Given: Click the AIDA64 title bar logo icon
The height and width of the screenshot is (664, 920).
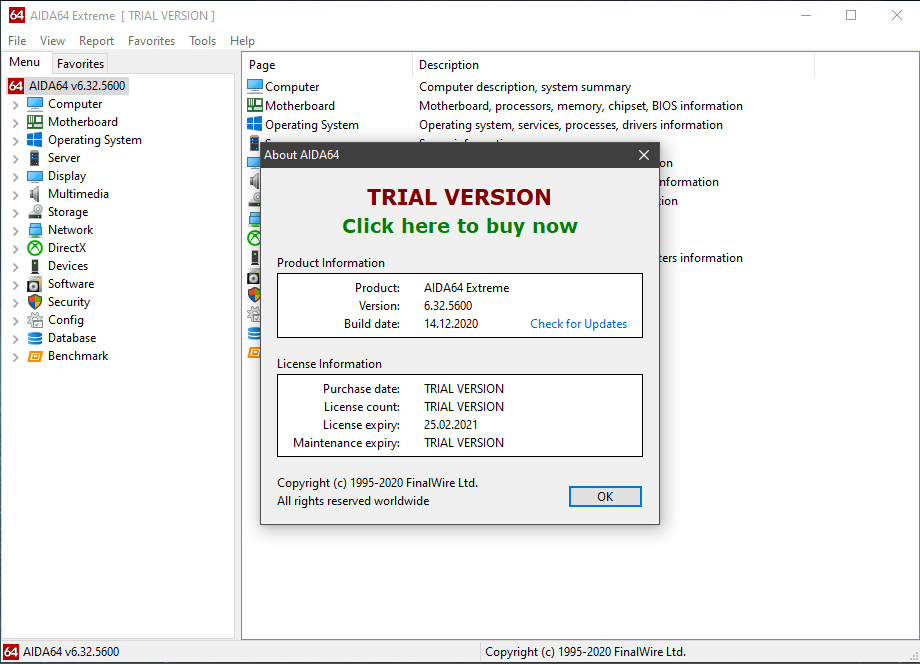Looking at the screenshot, I should (16, 15).
